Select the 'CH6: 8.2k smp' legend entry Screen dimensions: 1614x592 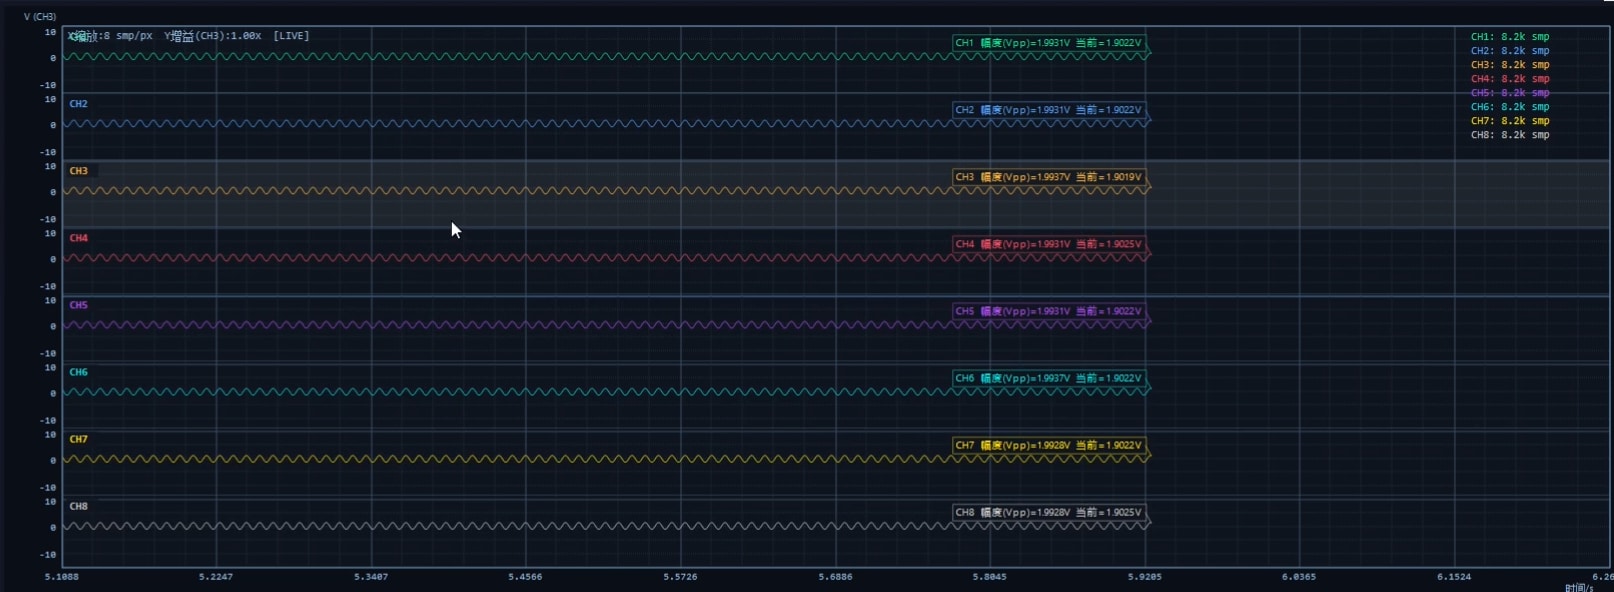coord(1509,107)
